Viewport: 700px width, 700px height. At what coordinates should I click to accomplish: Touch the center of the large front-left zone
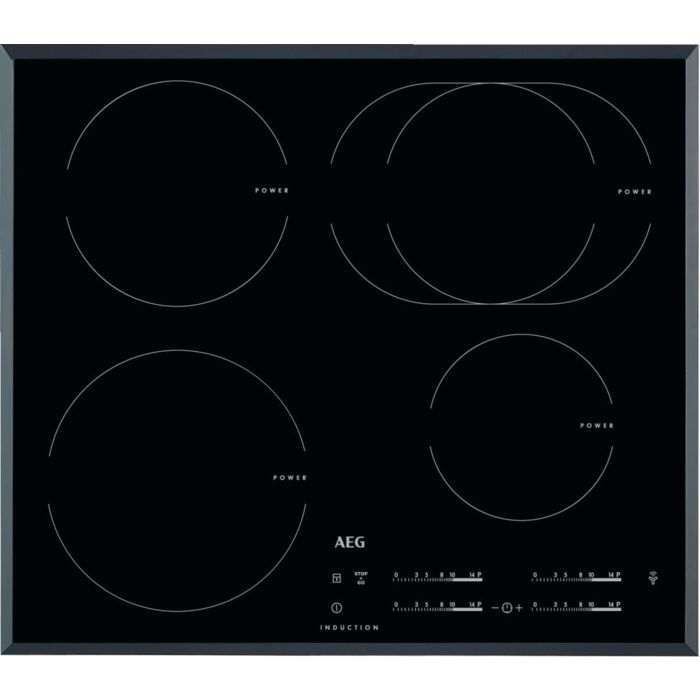pyautogui.click(x=177, y=481)
